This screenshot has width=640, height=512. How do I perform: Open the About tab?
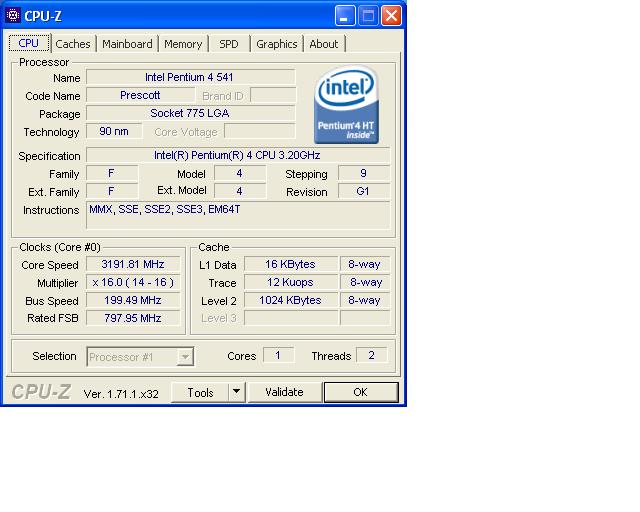324,44
